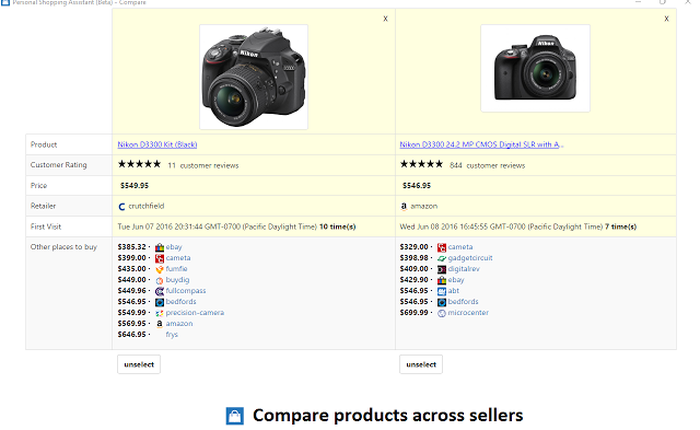
Task: Remove the left product using its X
Action: click(x=385, y=19)
